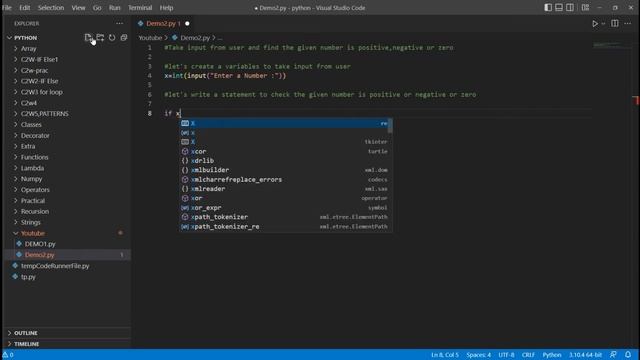Open Explorer views and more actions menu
This screenshot has width=640, height=360.
coord(119,24)
